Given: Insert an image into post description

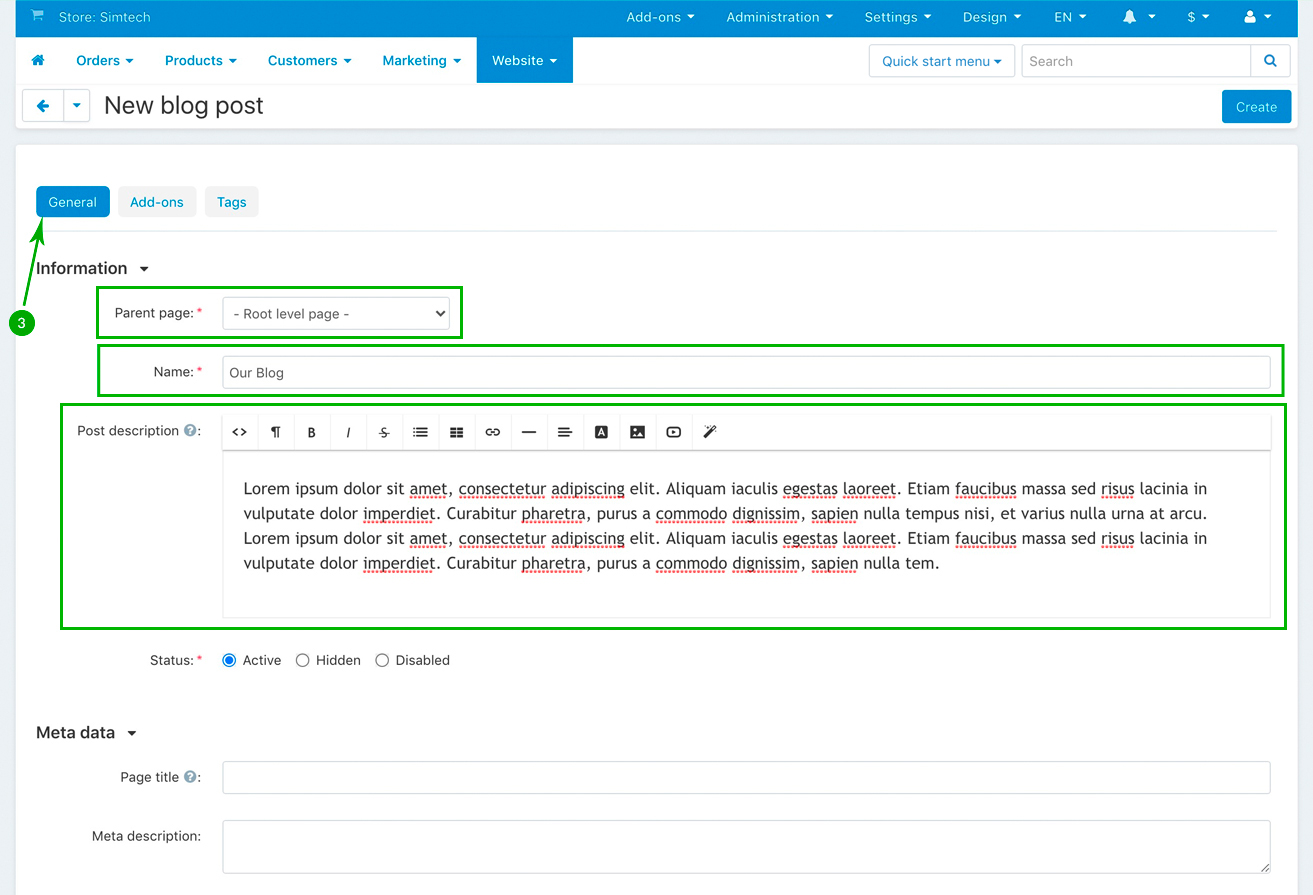Looking at the screenshot, I should (x=637, y=432).
